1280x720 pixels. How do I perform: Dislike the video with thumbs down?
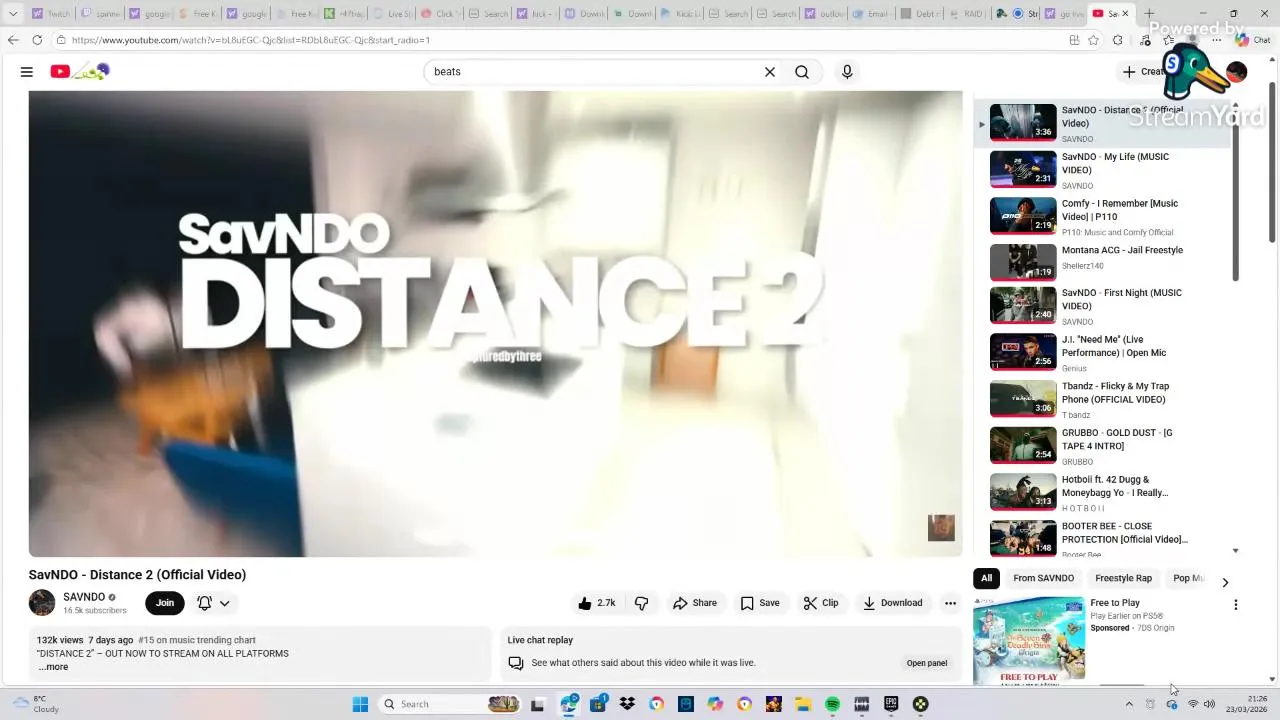(x=642, y=603)
